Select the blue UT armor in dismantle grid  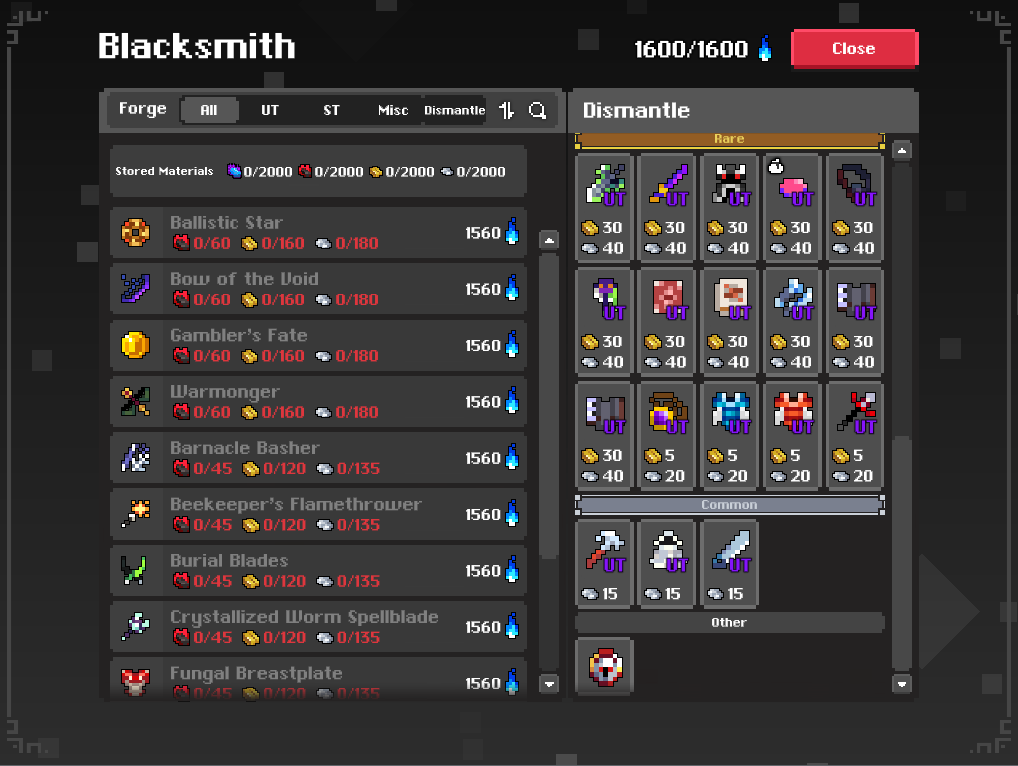tap(730, 434)
